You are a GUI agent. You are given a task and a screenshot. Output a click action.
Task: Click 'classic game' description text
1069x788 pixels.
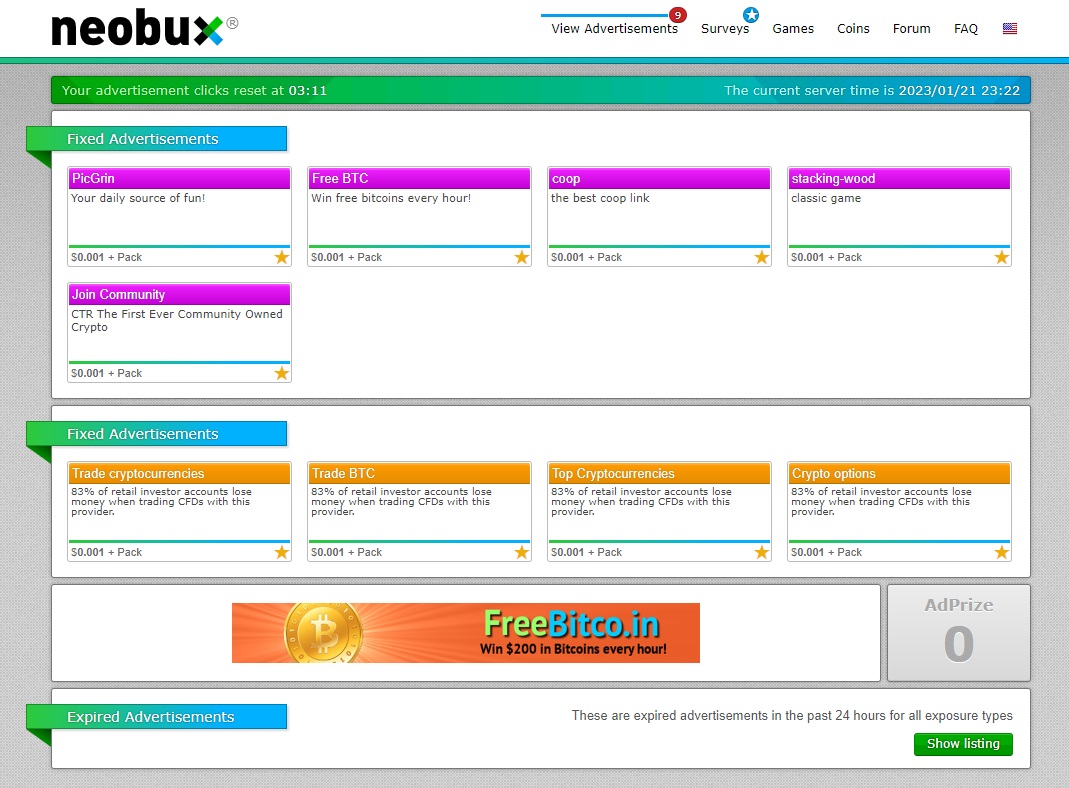click(x=826, y=198)
